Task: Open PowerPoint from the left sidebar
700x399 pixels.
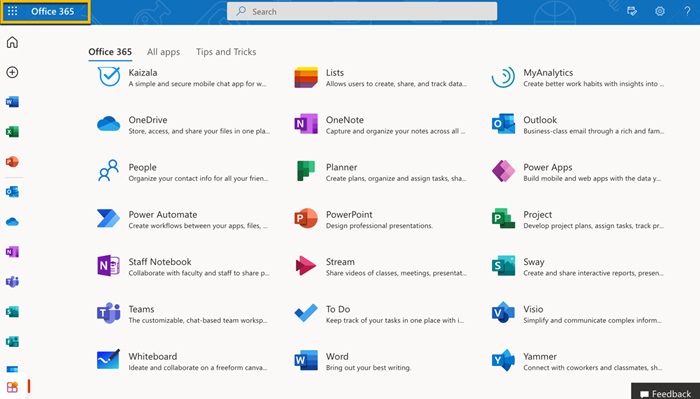Action: (x=12, y=162)
